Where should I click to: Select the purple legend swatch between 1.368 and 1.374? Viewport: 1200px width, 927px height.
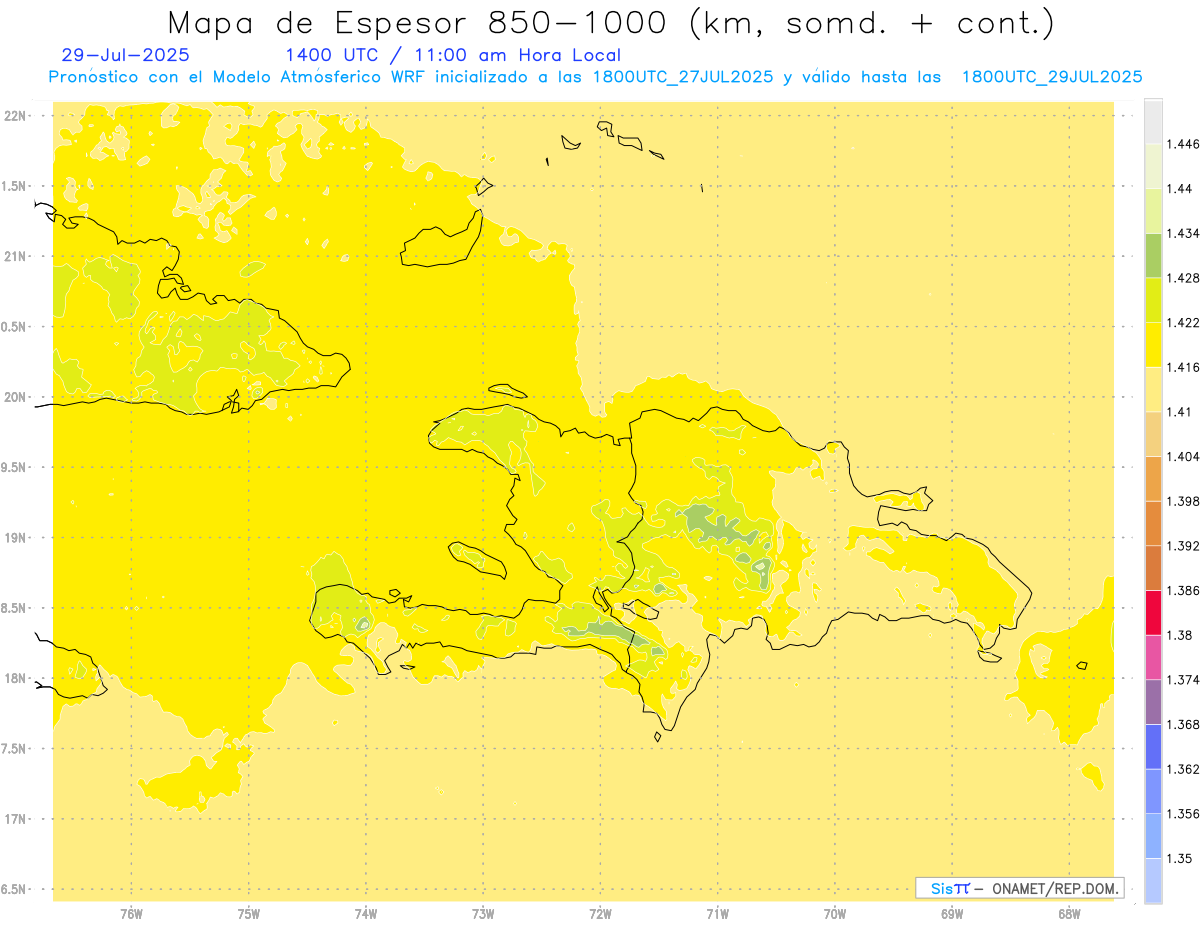tap(1153, 702)
